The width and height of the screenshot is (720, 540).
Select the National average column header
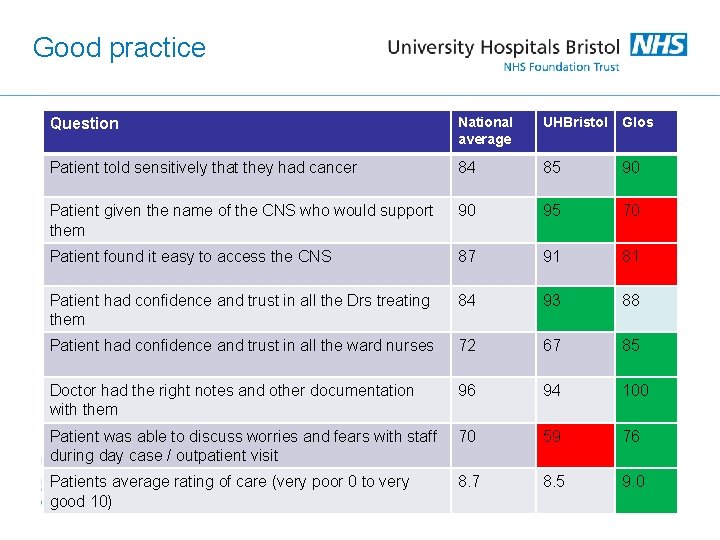[486, 131]
